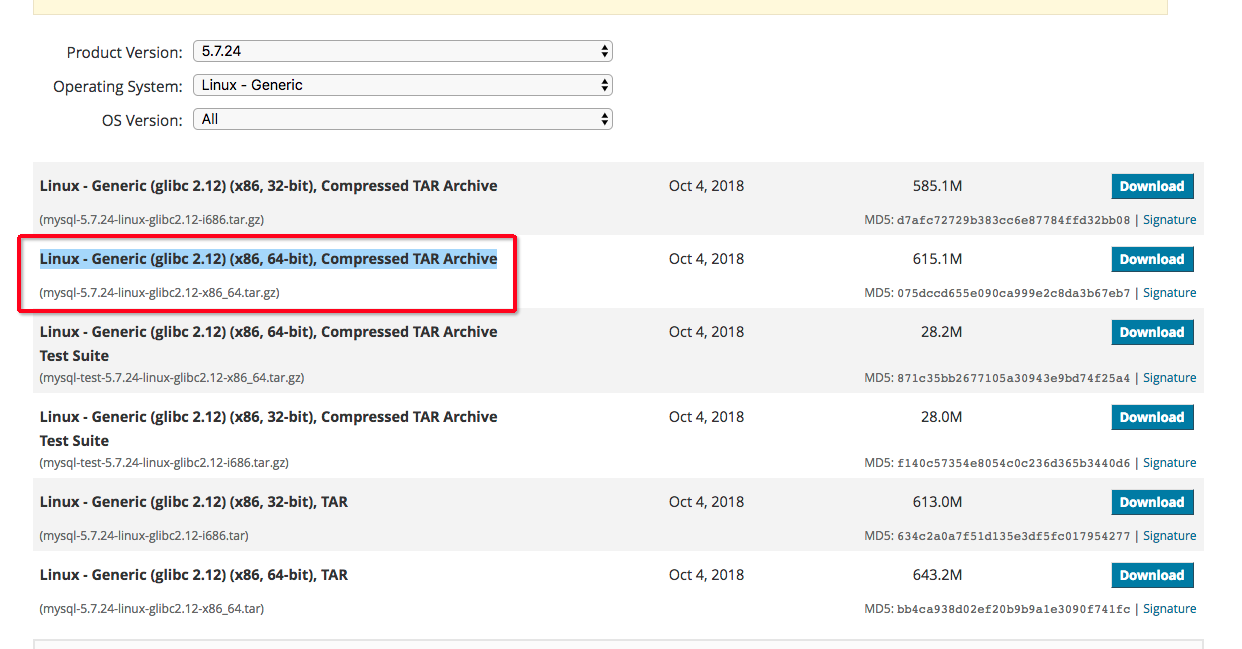Click the 32-bit TAR title in 613.0M row
This screenshot has height=649, width=1242.
(x=194, y=502)
